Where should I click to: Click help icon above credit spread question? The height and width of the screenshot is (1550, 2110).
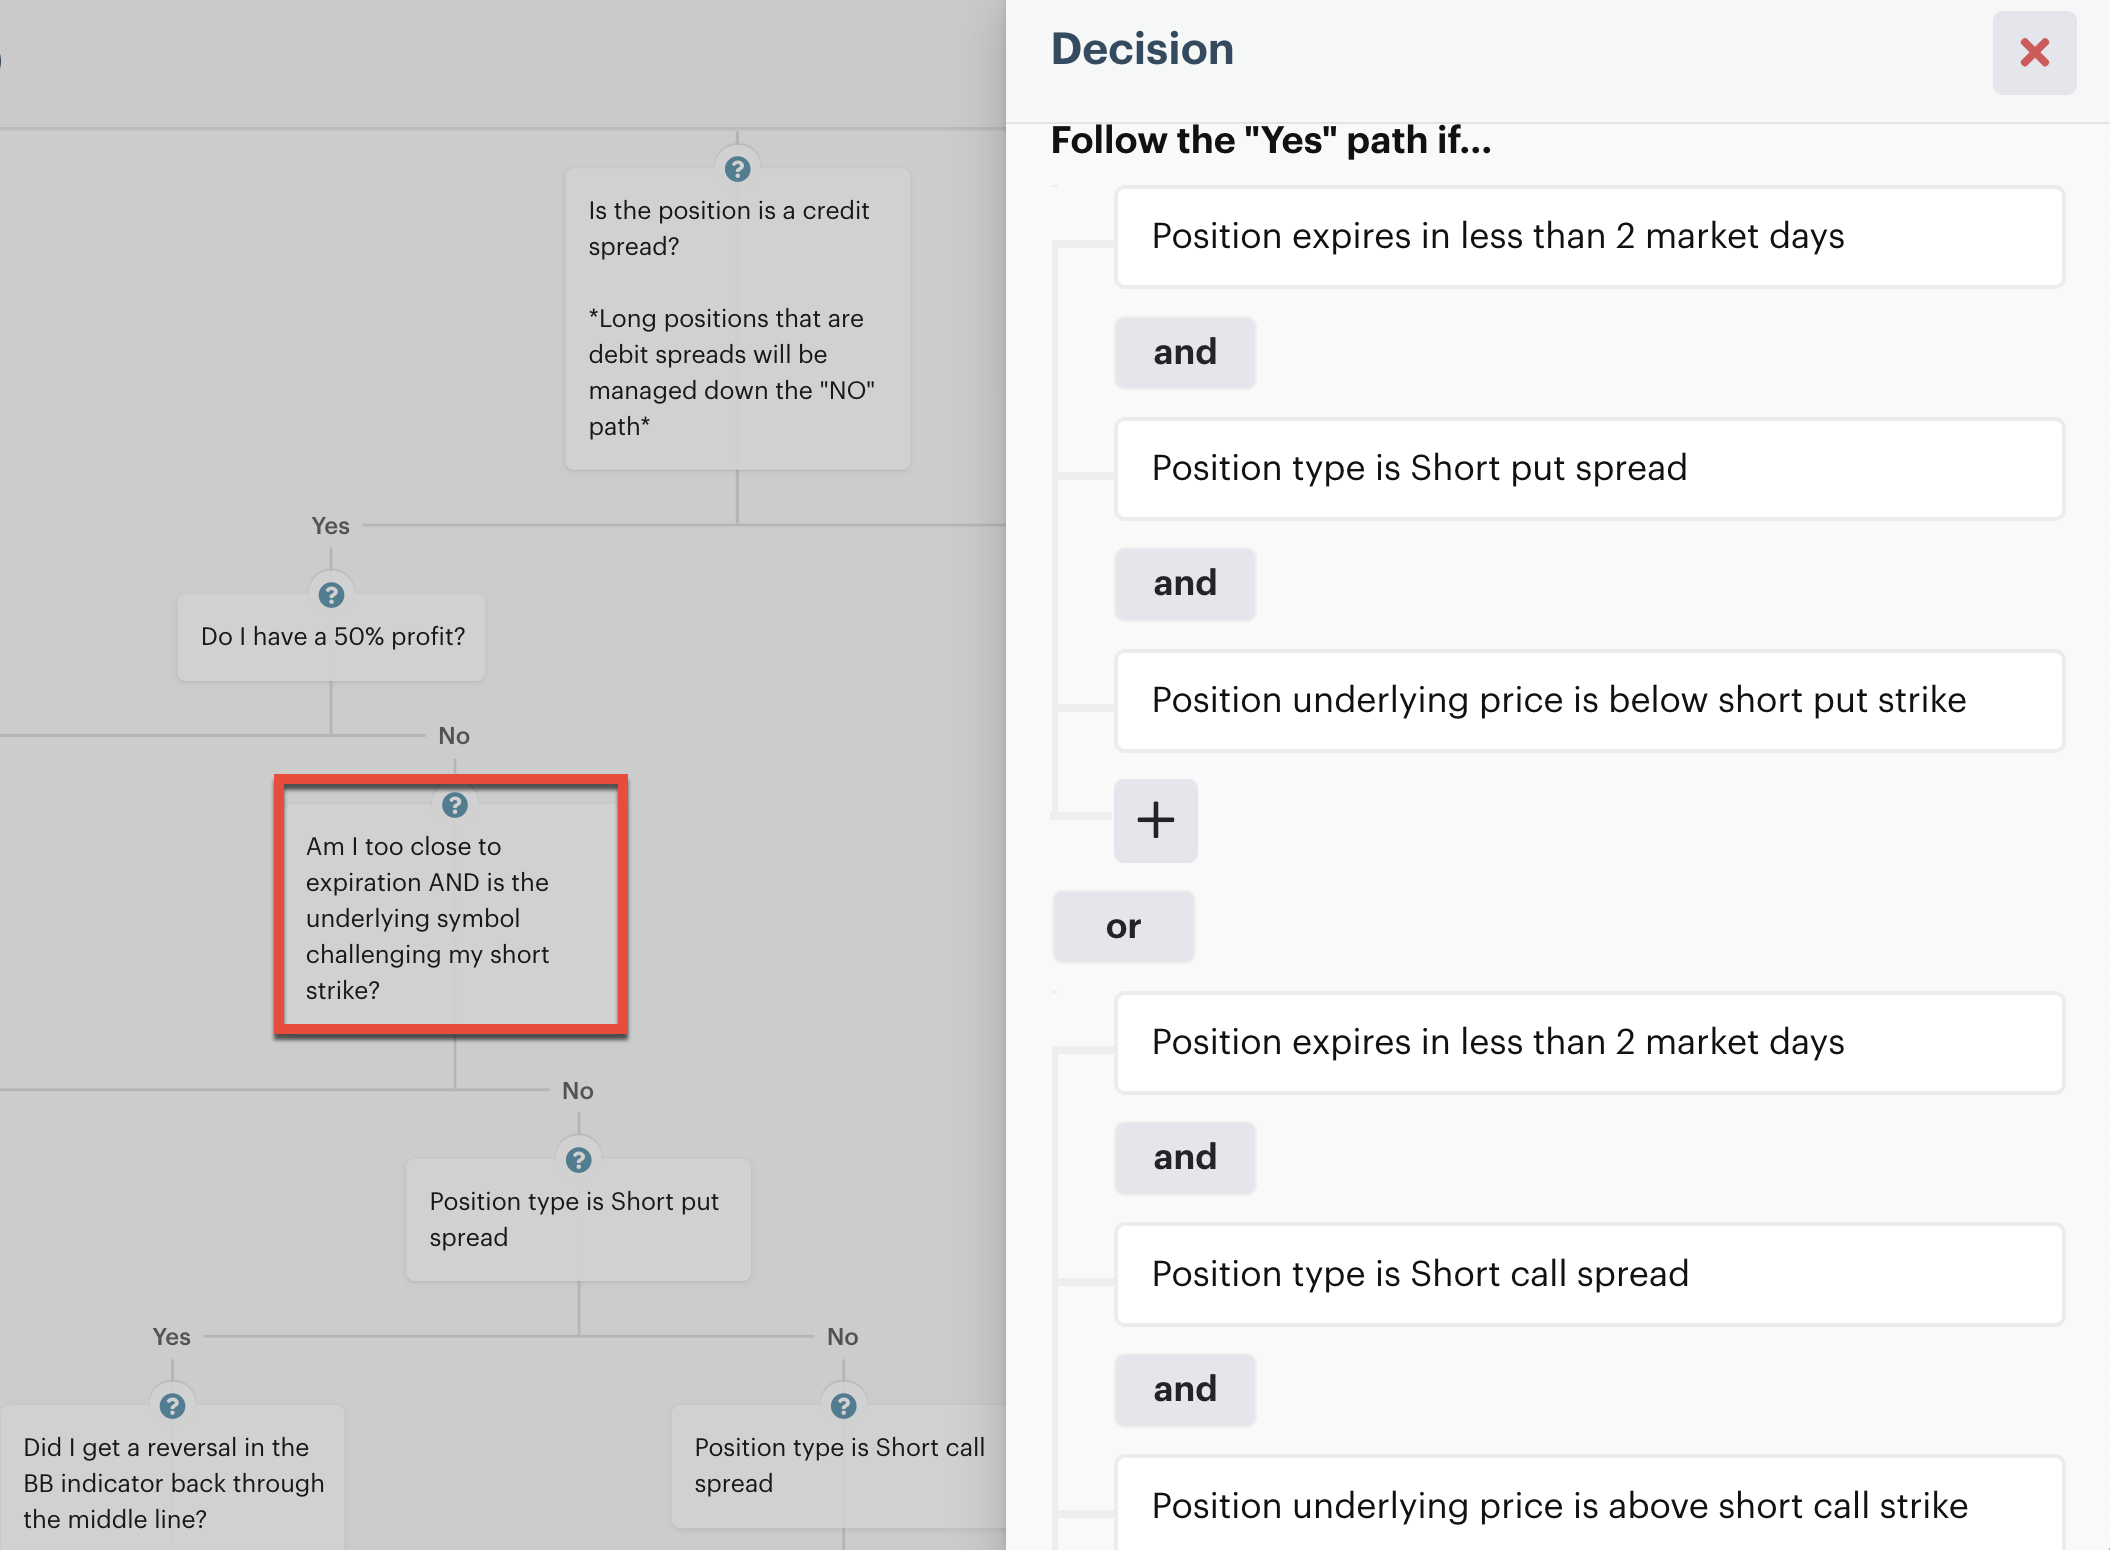(x=737, y=169)
